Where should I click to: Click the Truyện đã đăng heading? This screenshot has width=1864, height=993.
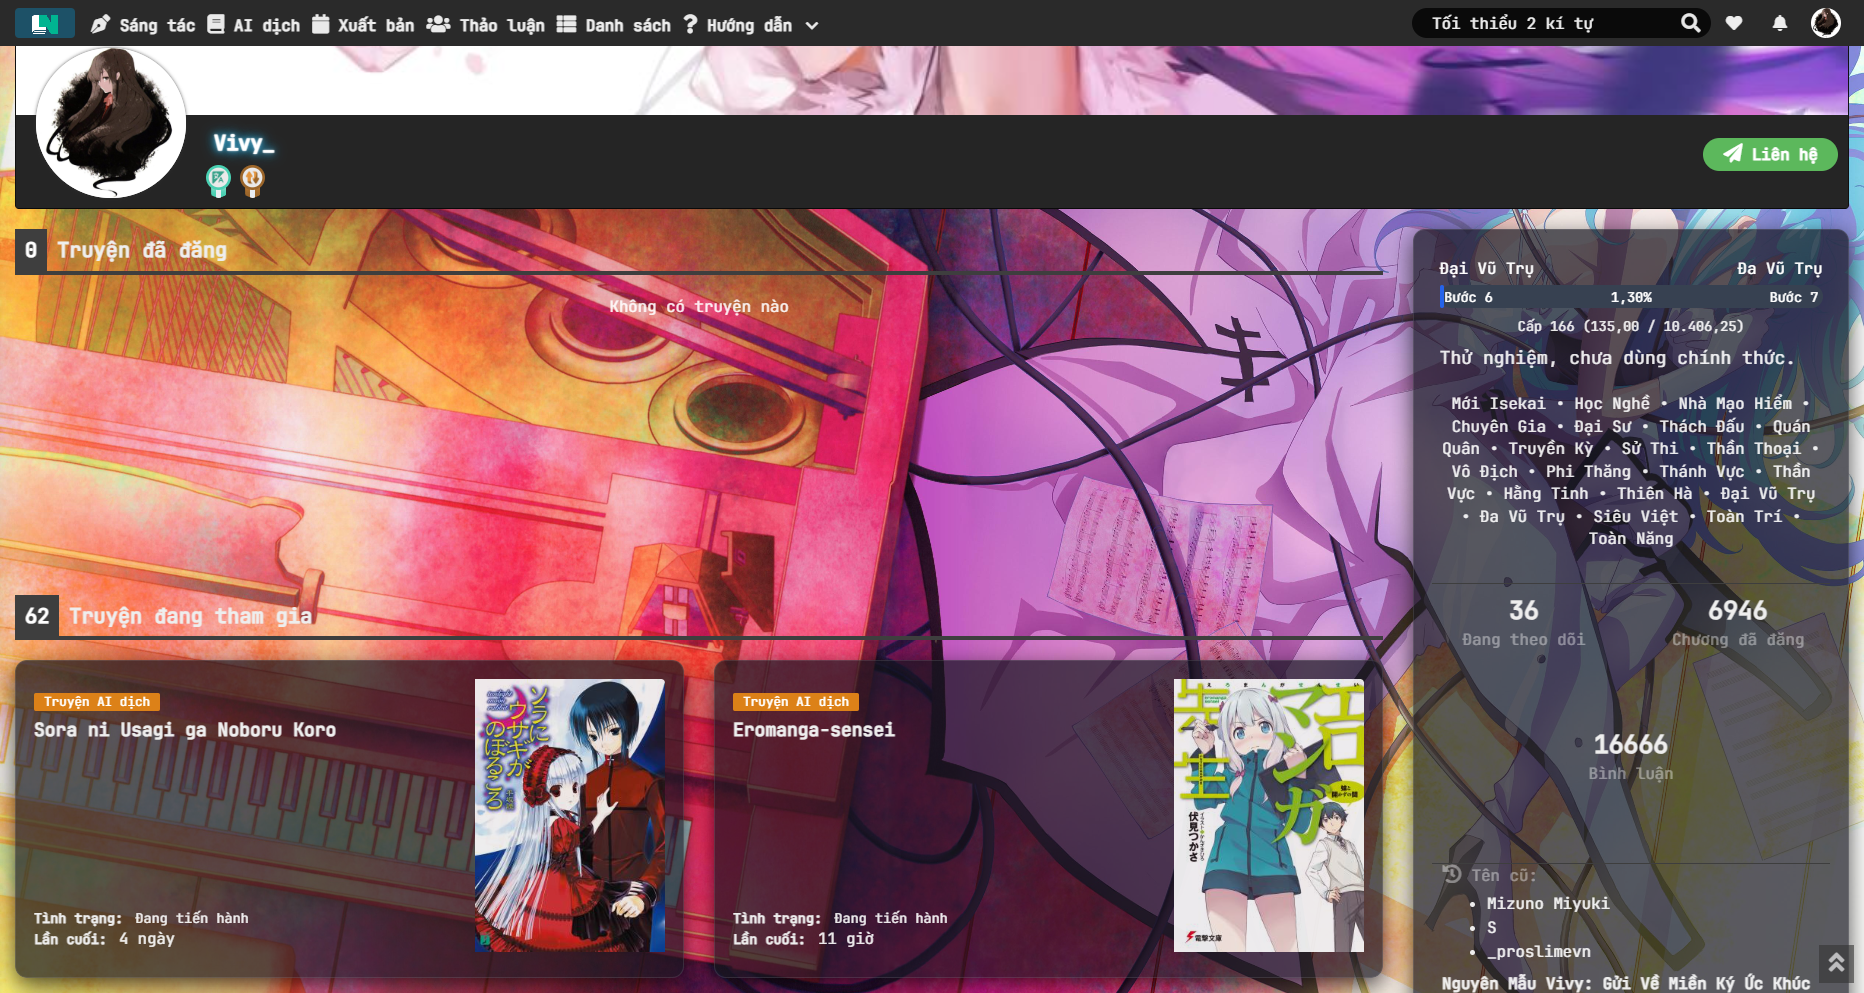(142, 250)
